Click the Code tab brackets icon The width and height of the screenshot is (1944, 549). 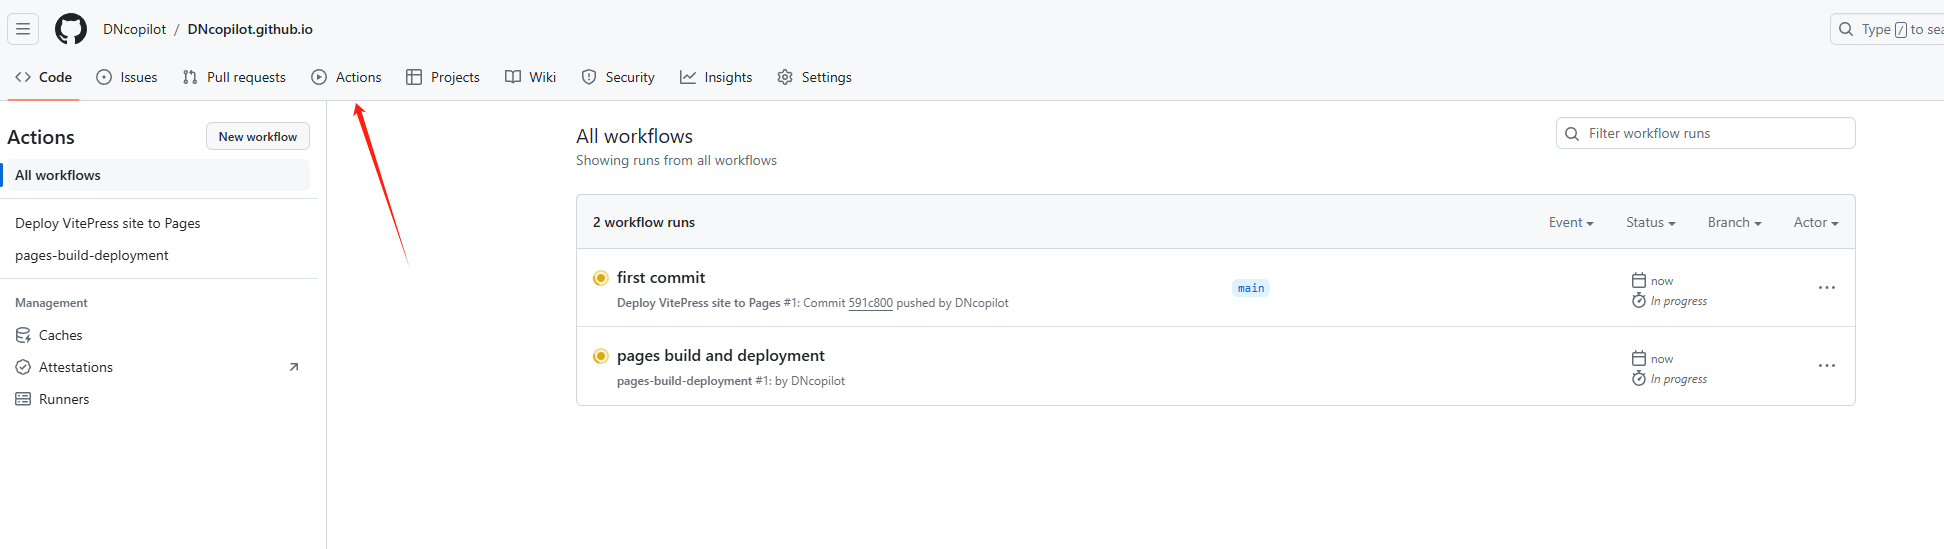pos(23,77)
